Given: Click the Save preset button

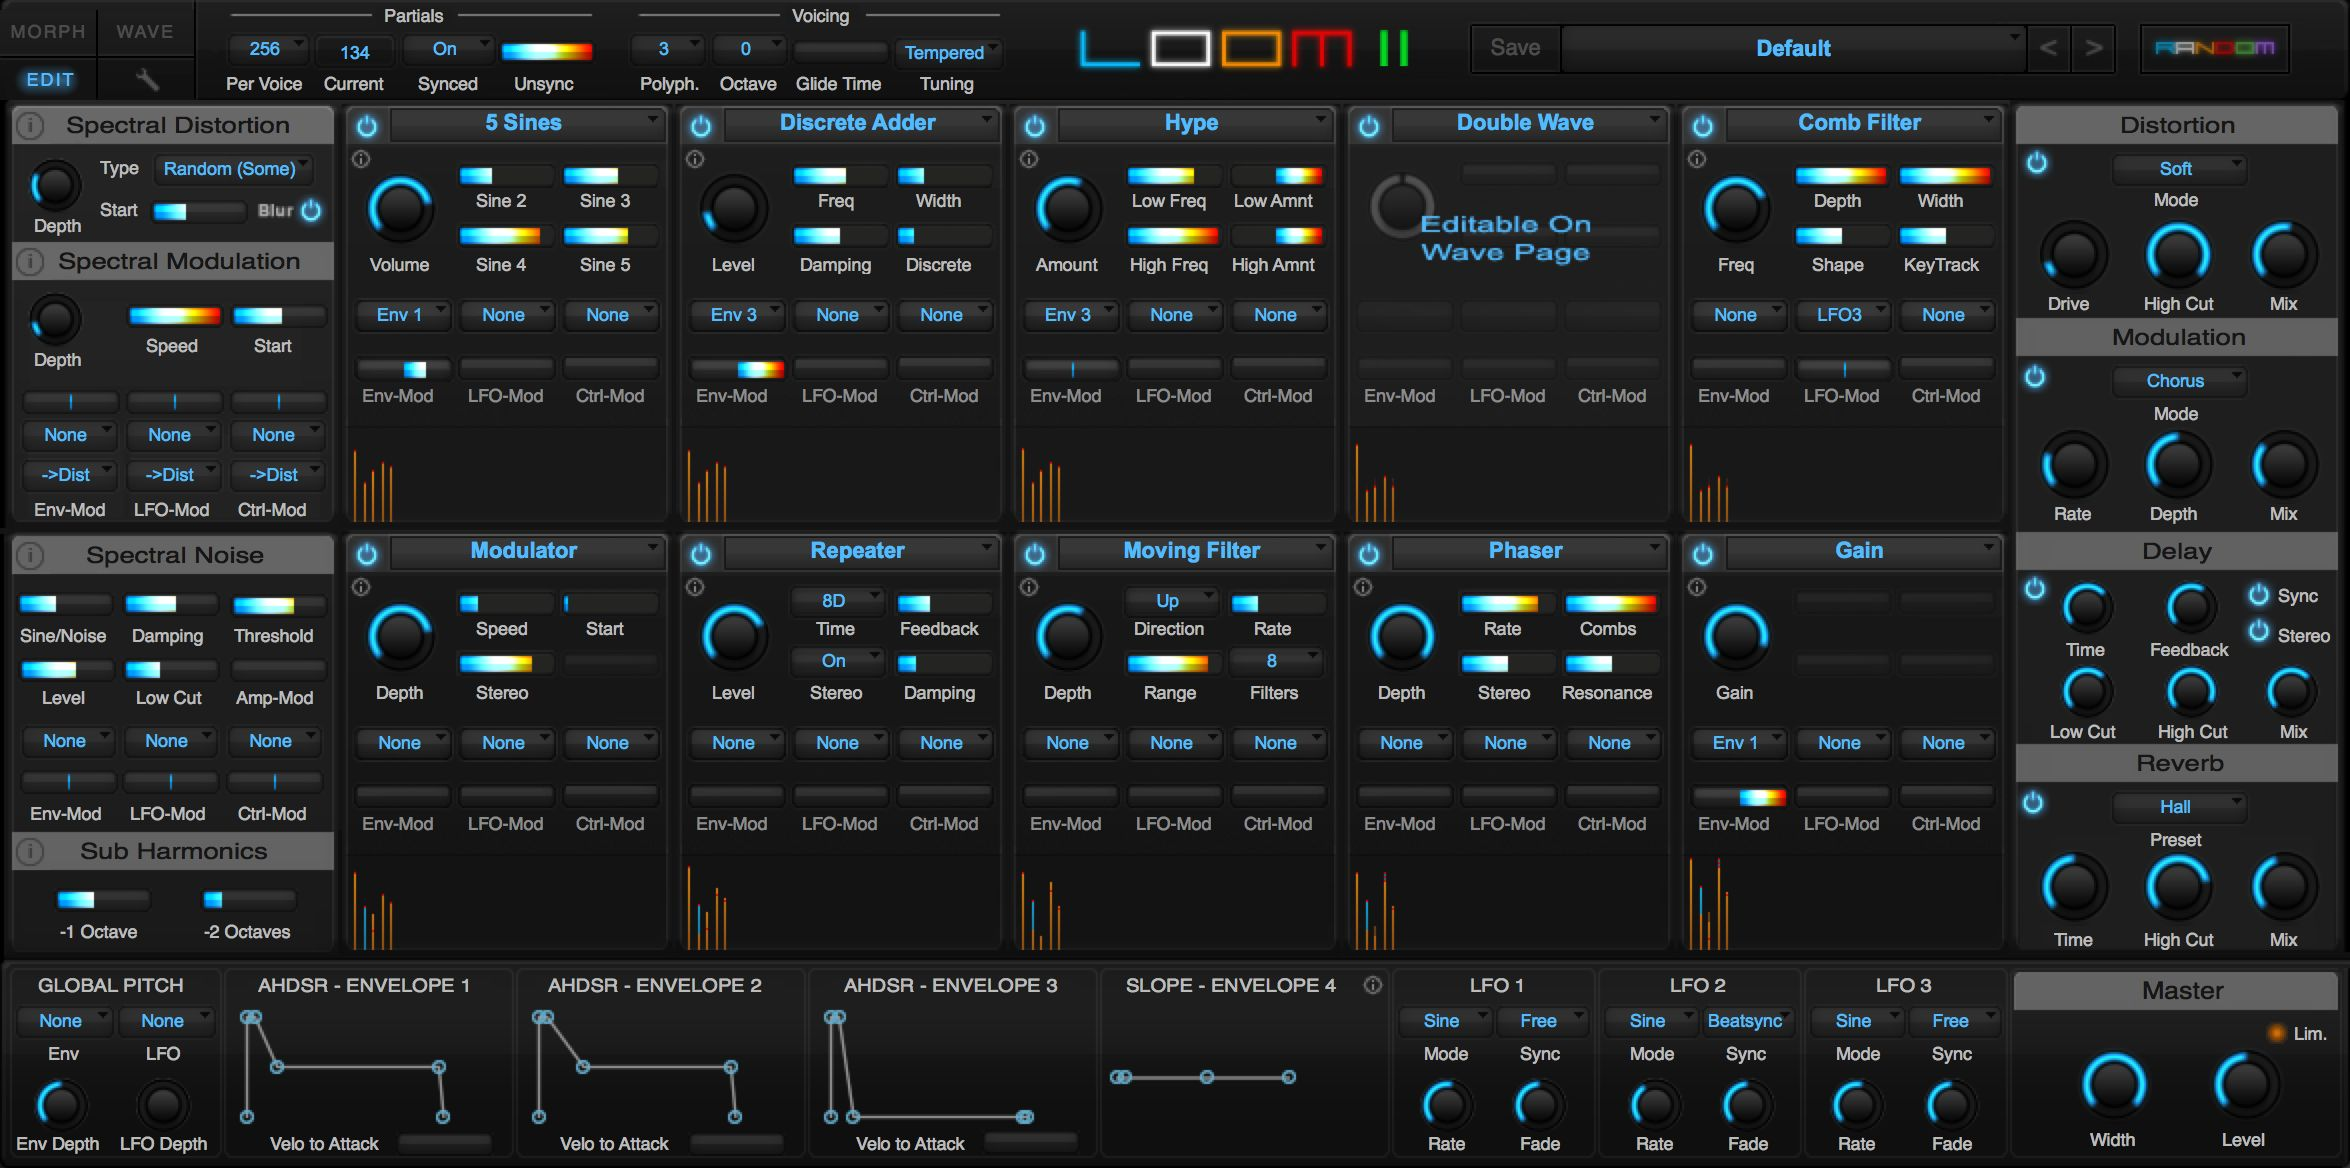Looking at the screenshot, I should click(1515, 48).
